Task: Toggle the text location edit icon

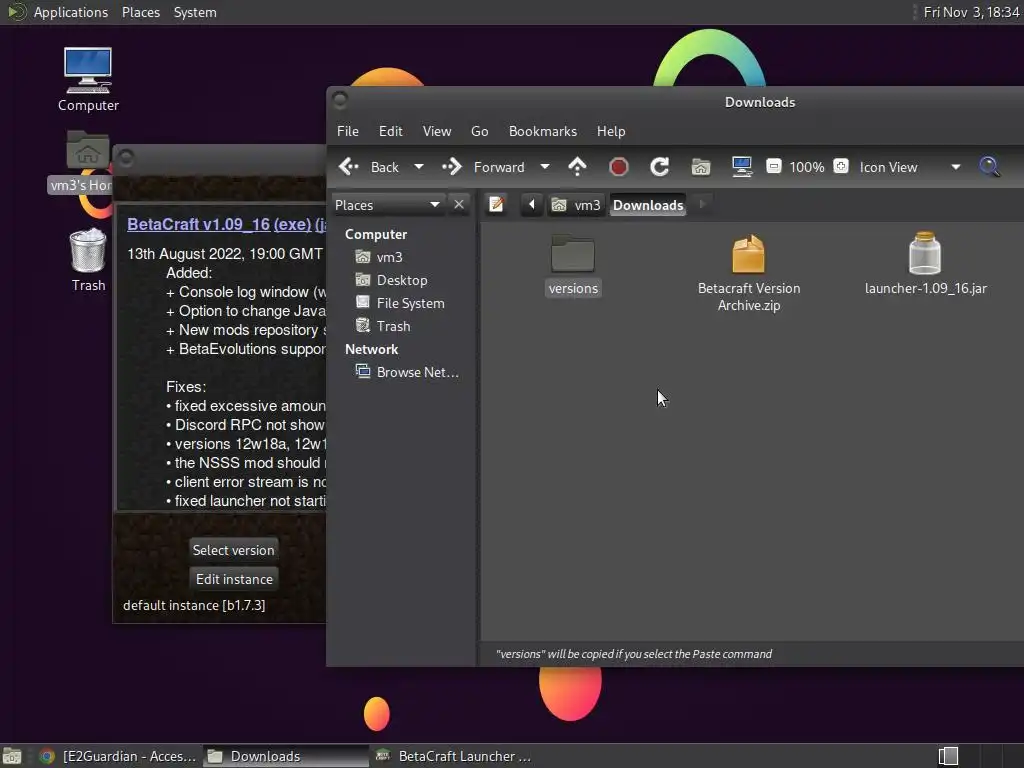Action: pyautogui.click(x=496, y=204)
